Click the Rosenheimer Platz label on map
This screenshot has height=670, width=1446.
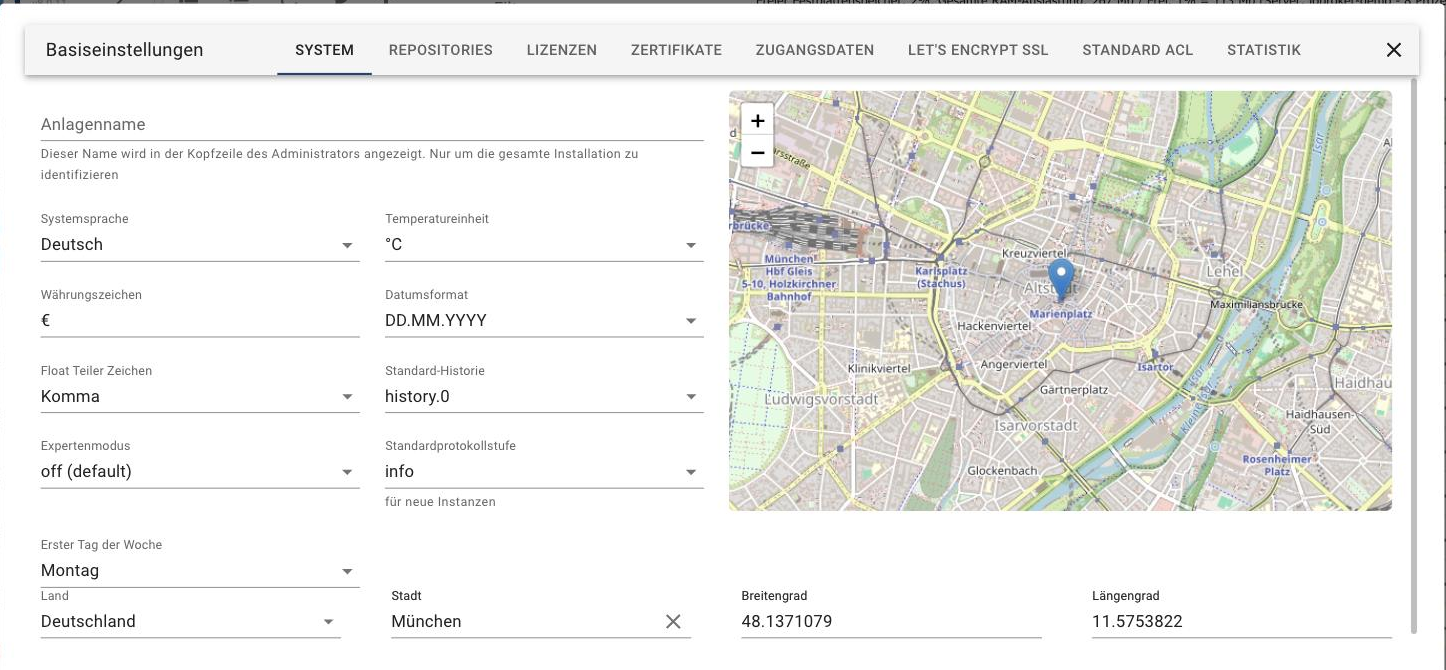coord(1277,465)
